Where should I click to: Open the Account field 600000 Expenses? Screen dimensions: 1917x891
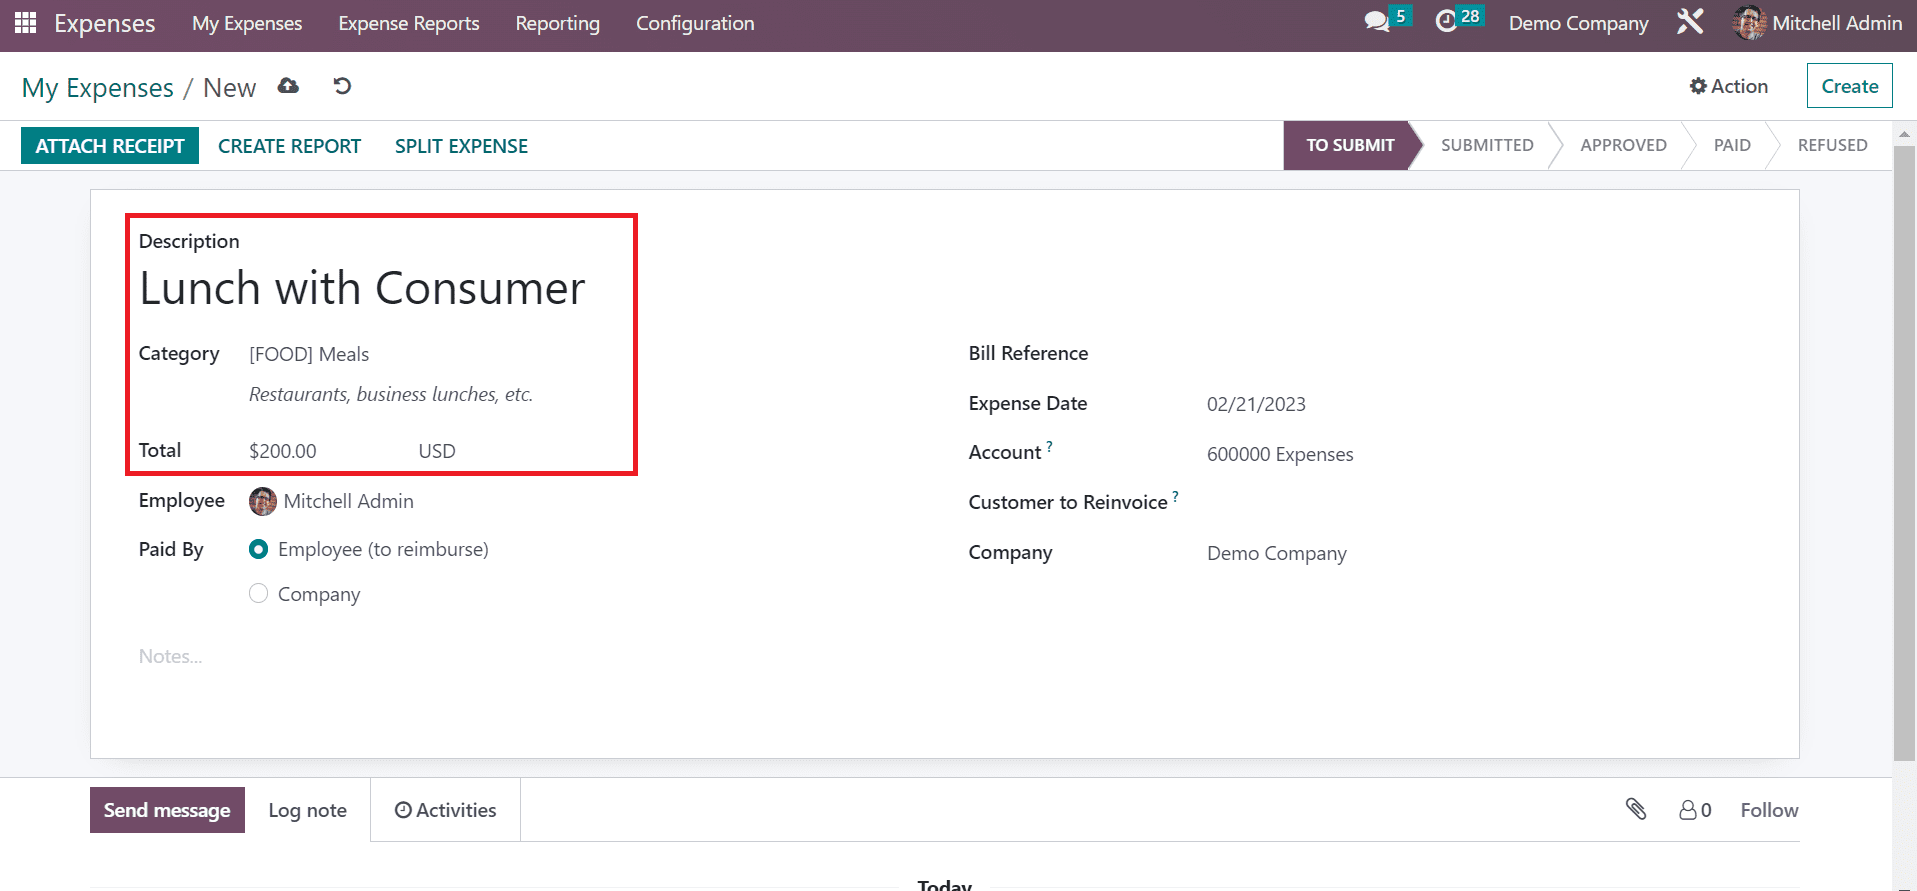click(1279, 454)
